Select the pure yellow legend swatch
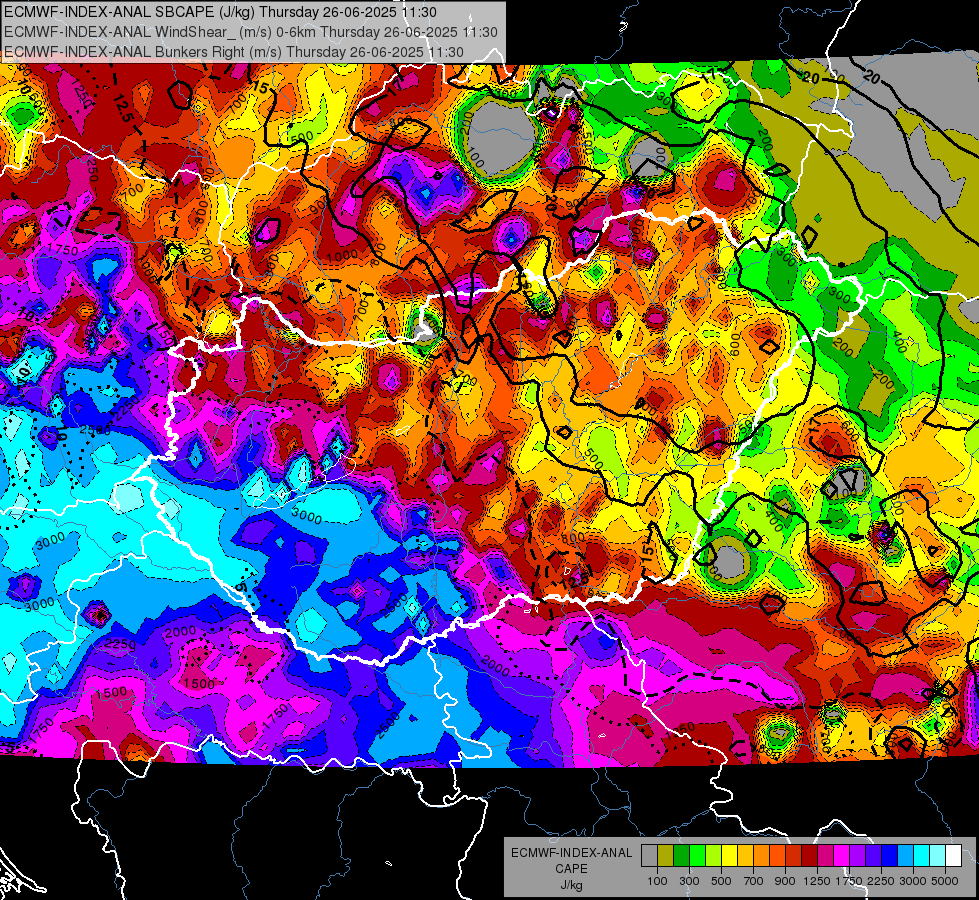The image size is (979, 900). [x=729, y=855]
